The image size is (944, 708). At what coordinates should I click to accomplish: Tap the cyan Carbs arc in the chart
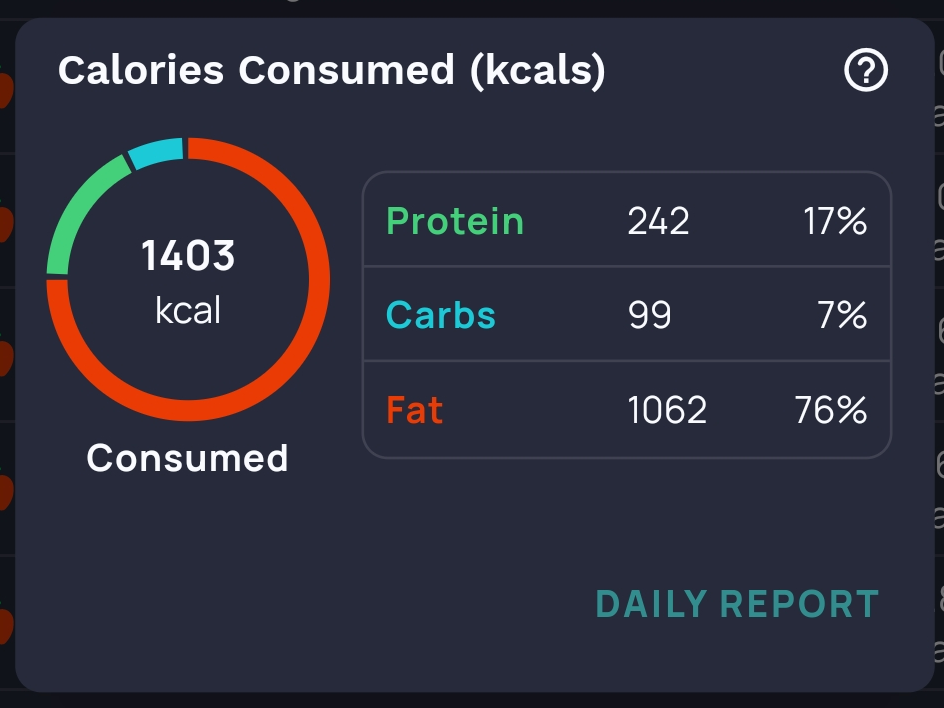pos(156,153)
